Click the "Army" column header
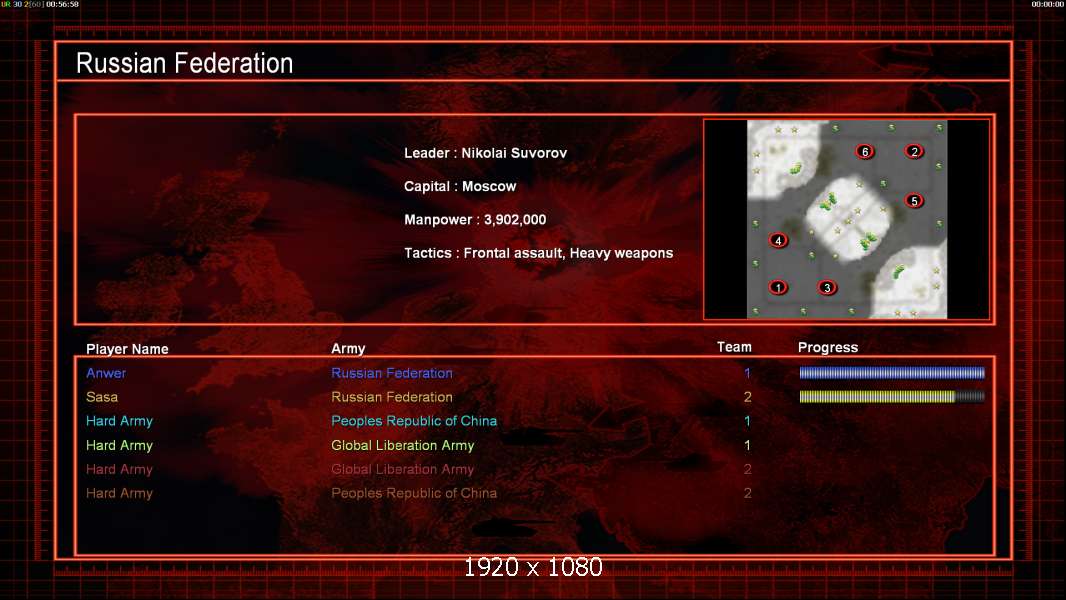This screenshot has width=1066, height=600. click(x=348, y=349)
